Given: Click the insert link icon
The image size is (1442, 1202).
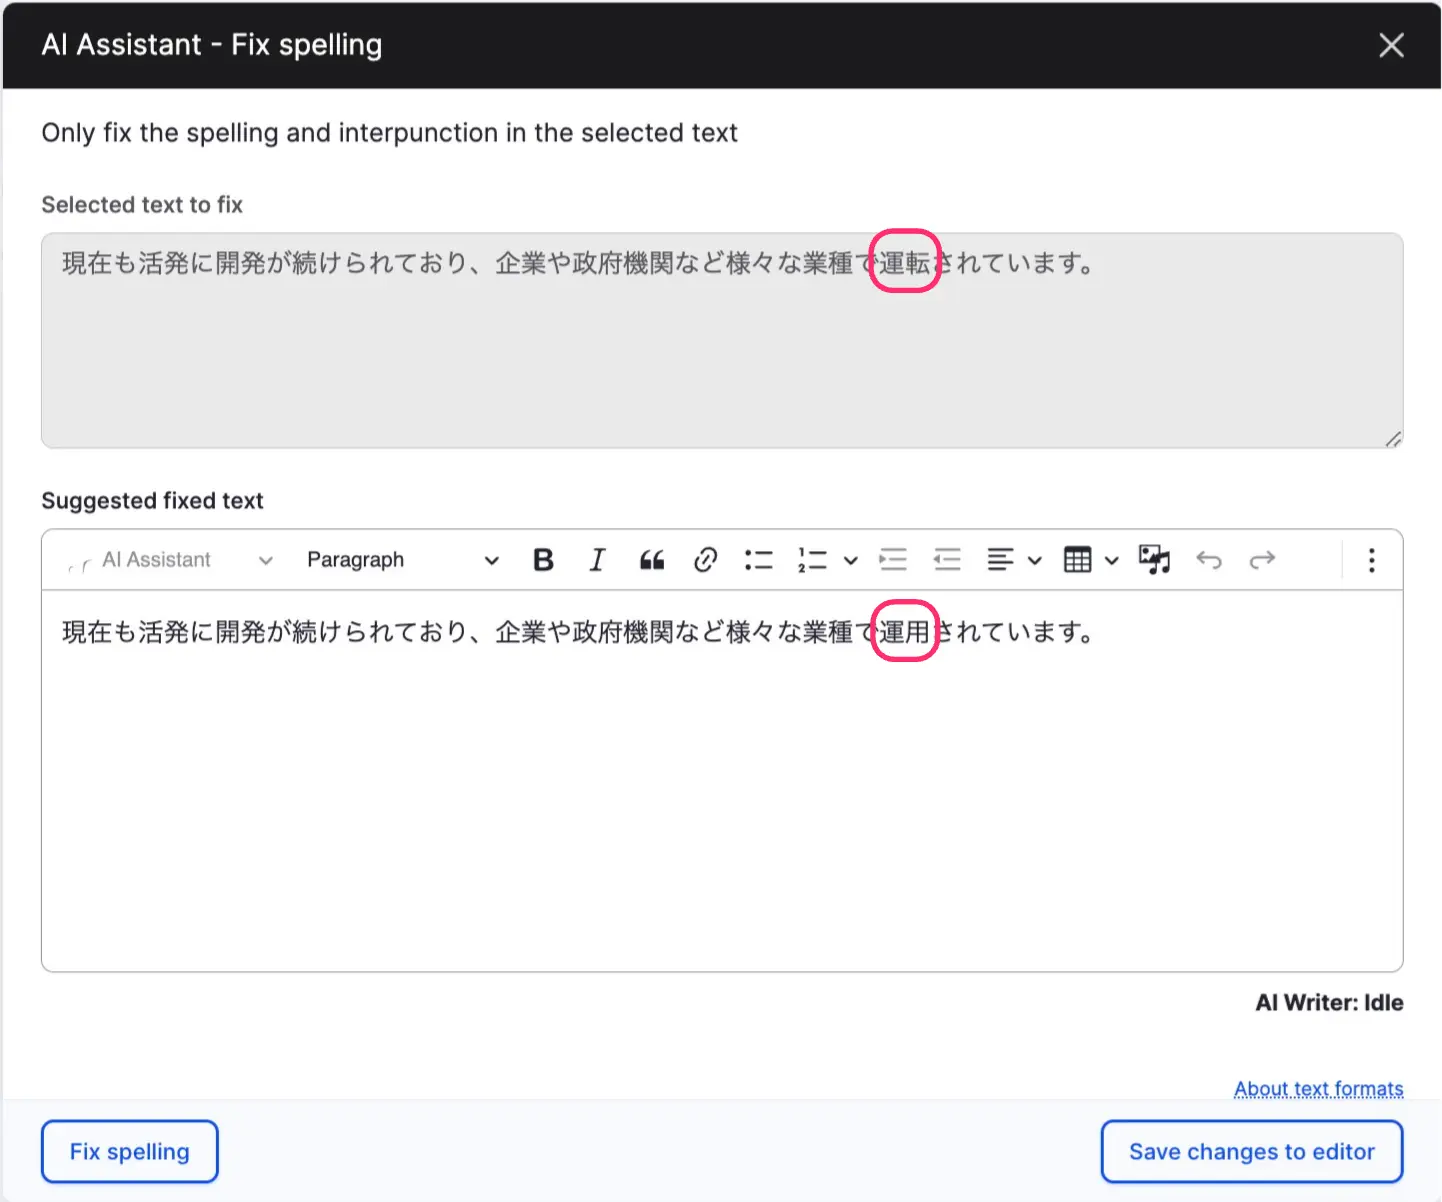Looking at the screenshot, I should tap(705, 560).
